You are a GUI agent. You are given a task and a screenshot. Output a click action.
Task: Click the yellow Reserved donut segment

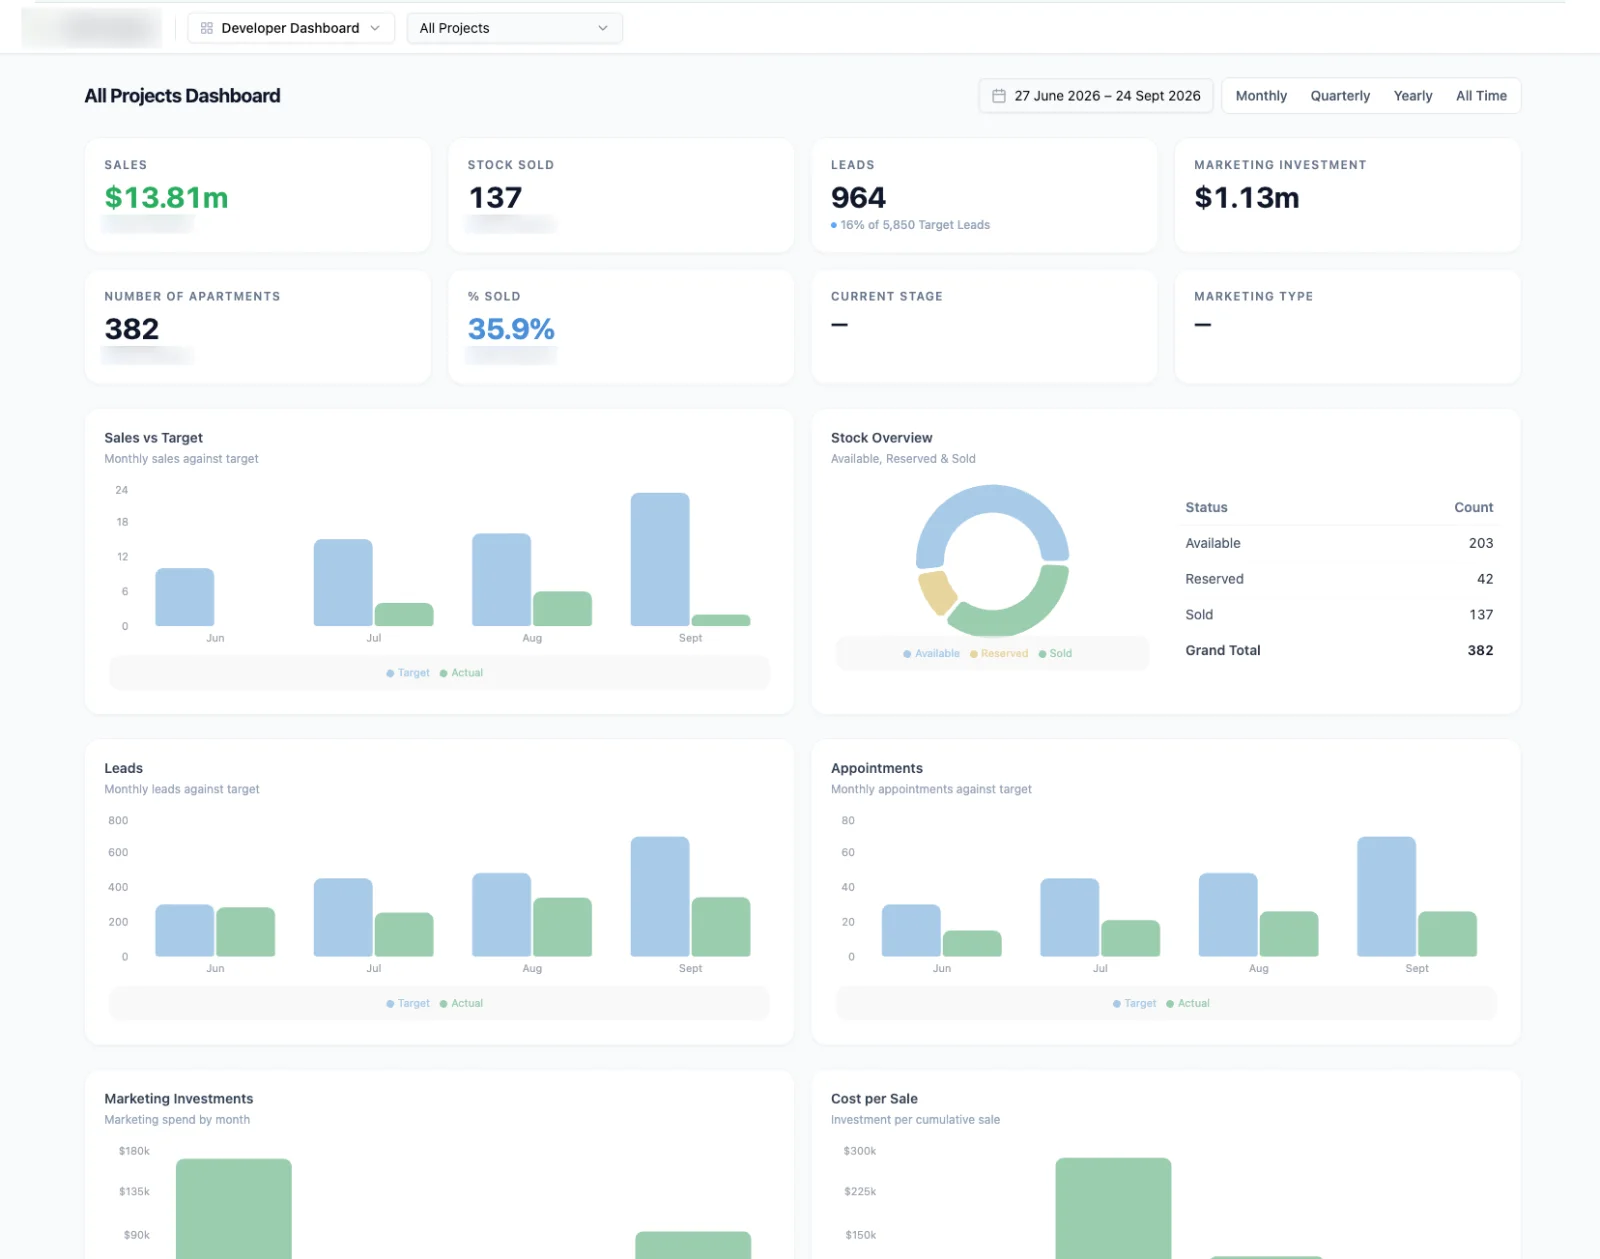click(937, 593)
